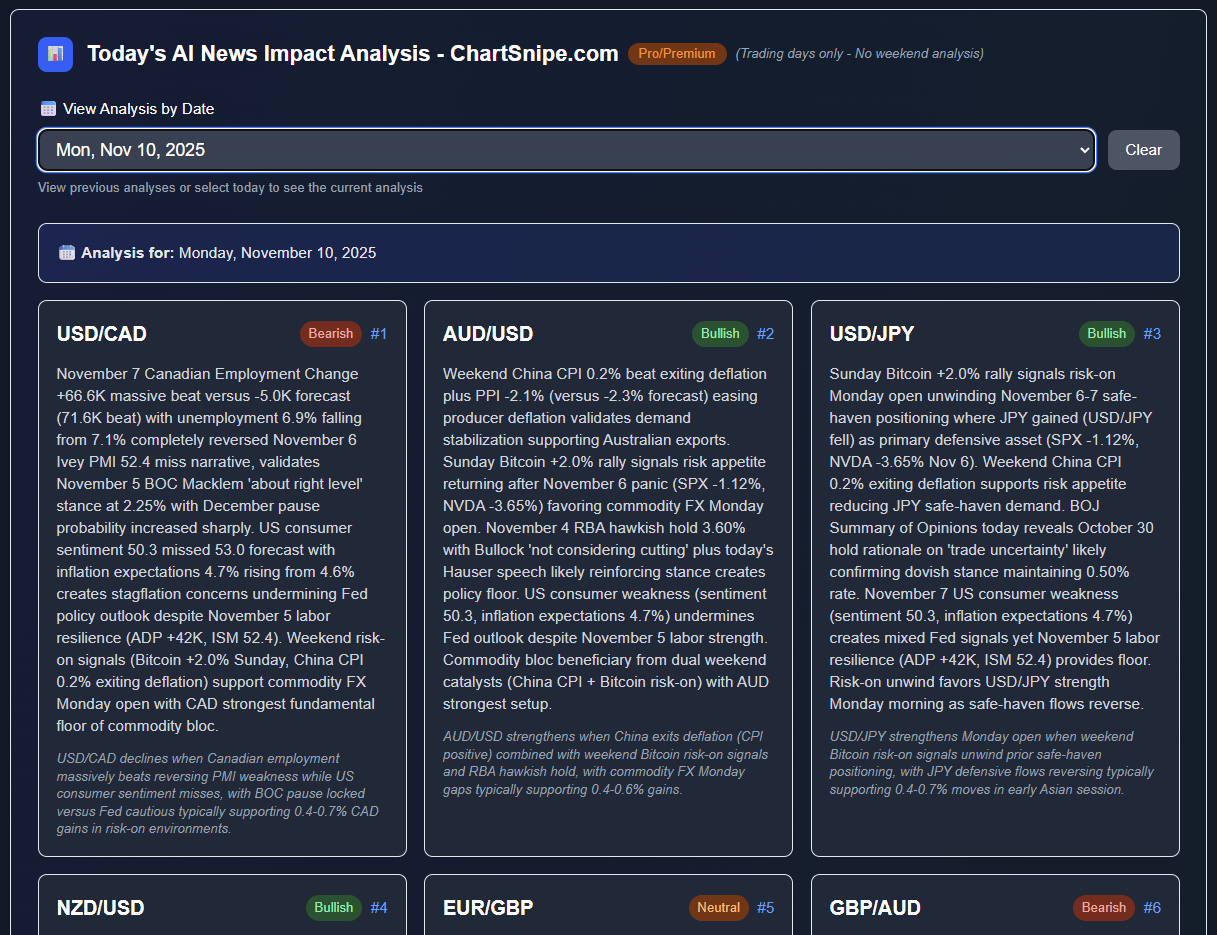Click the dropdown chevron next to Mon, Nov 10, 2025
1217x935 pixels.
tap(1084, 149)
